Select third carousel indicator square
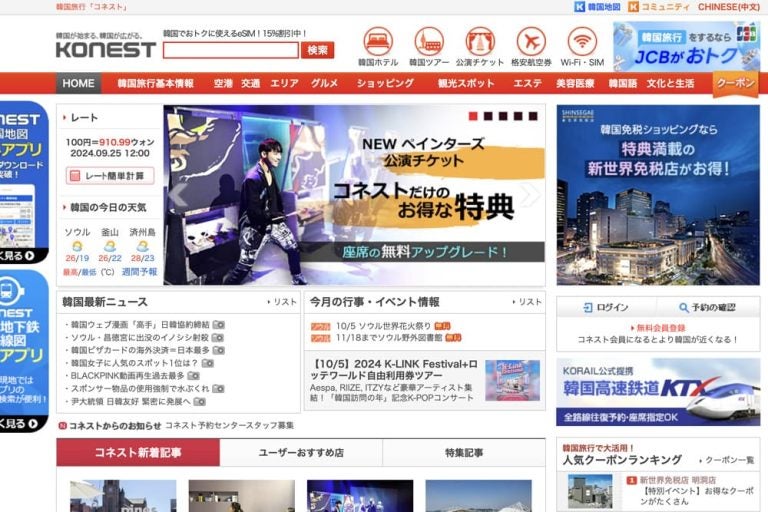Viewport: 768px width, 512px height. click(503, 116)
